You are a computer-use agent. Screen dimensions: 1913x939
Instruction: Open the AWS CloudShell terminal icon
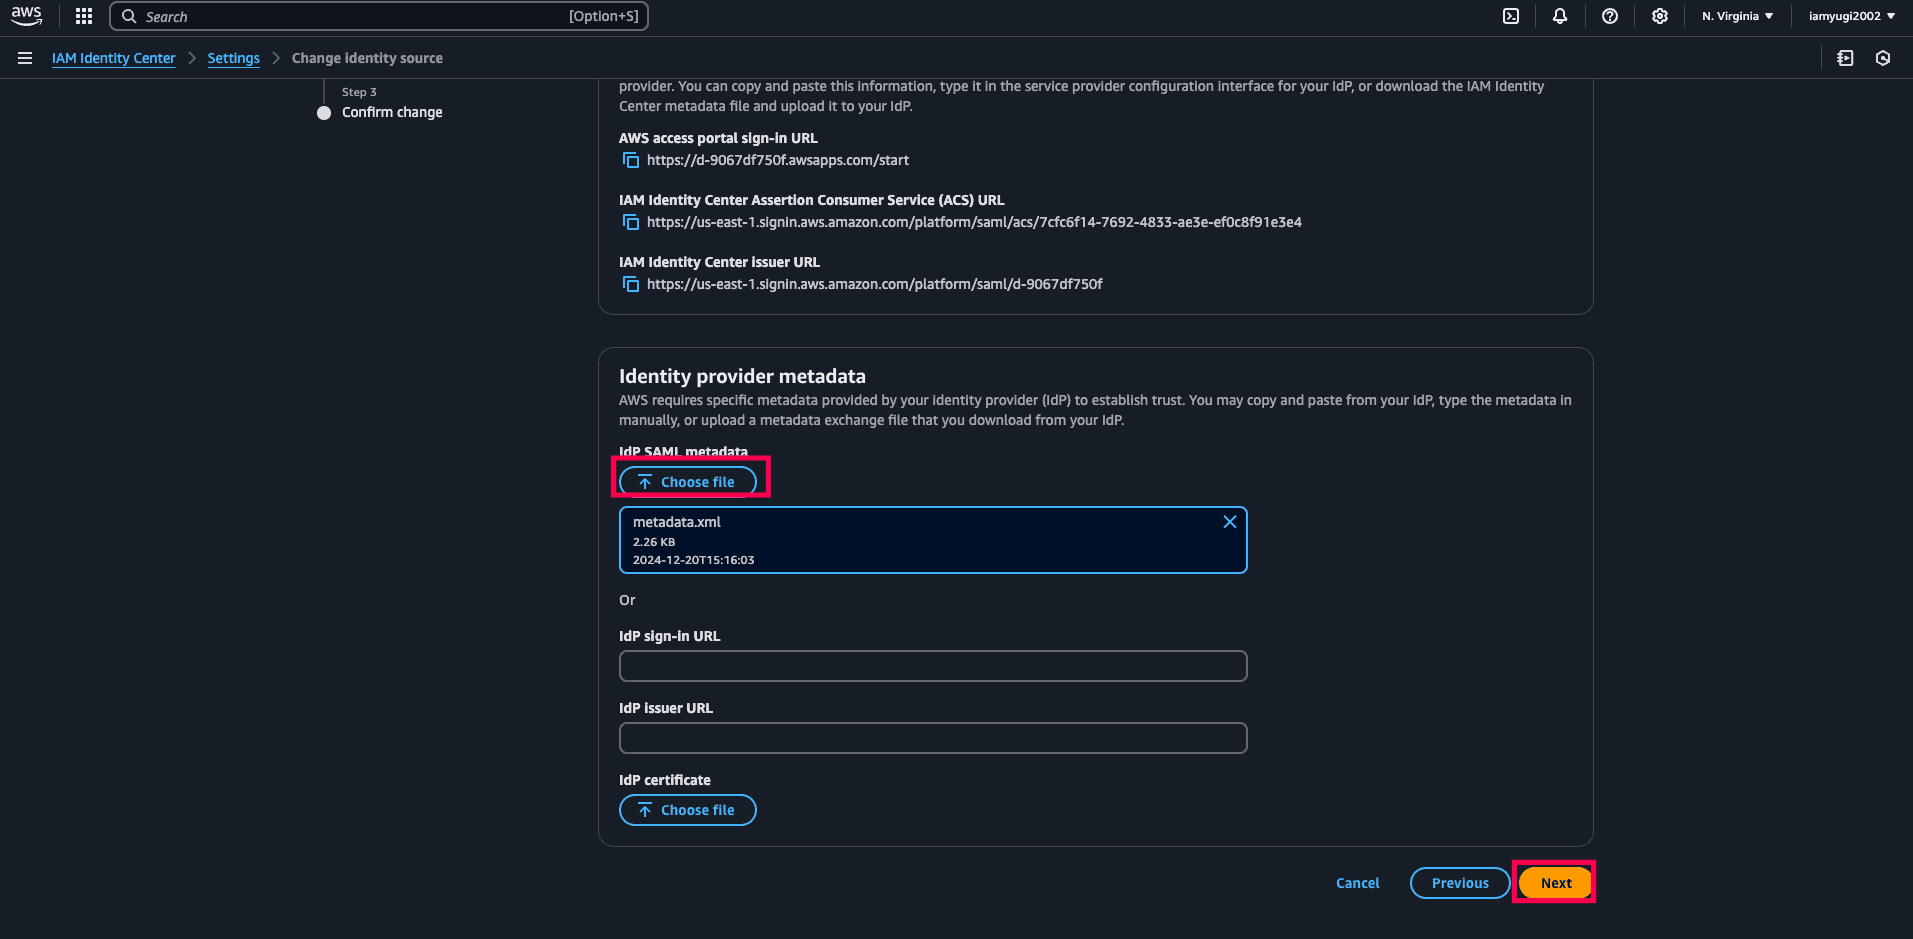point(1510,16)
